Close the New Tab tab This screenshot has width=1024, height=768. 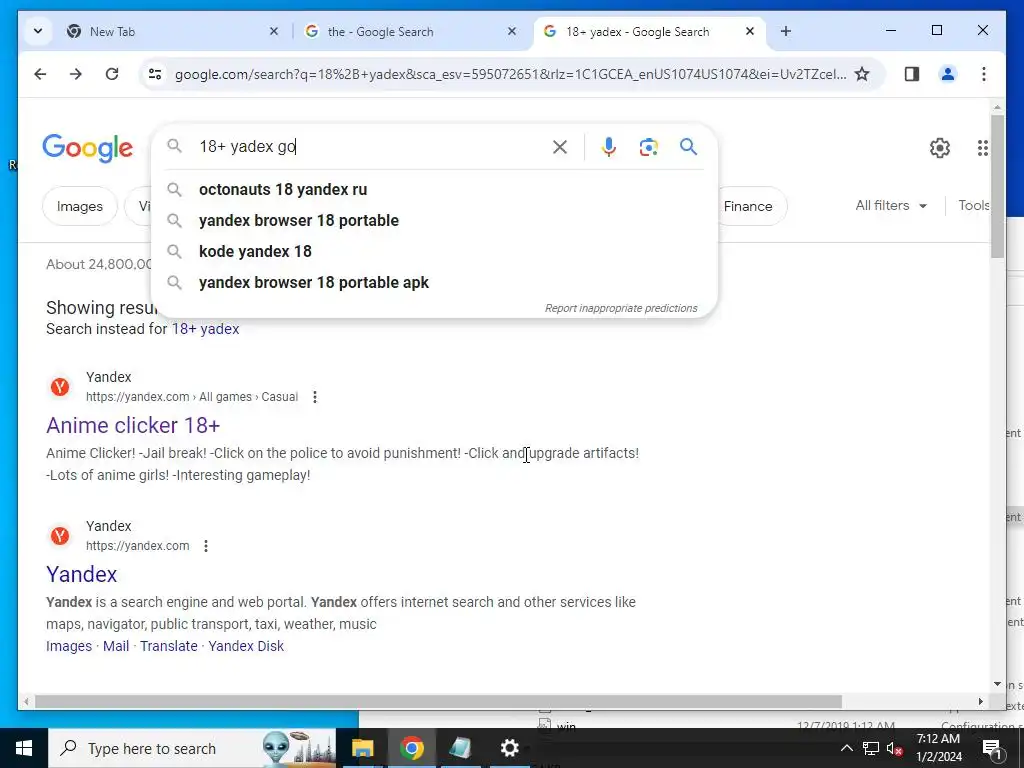point(274,31)
